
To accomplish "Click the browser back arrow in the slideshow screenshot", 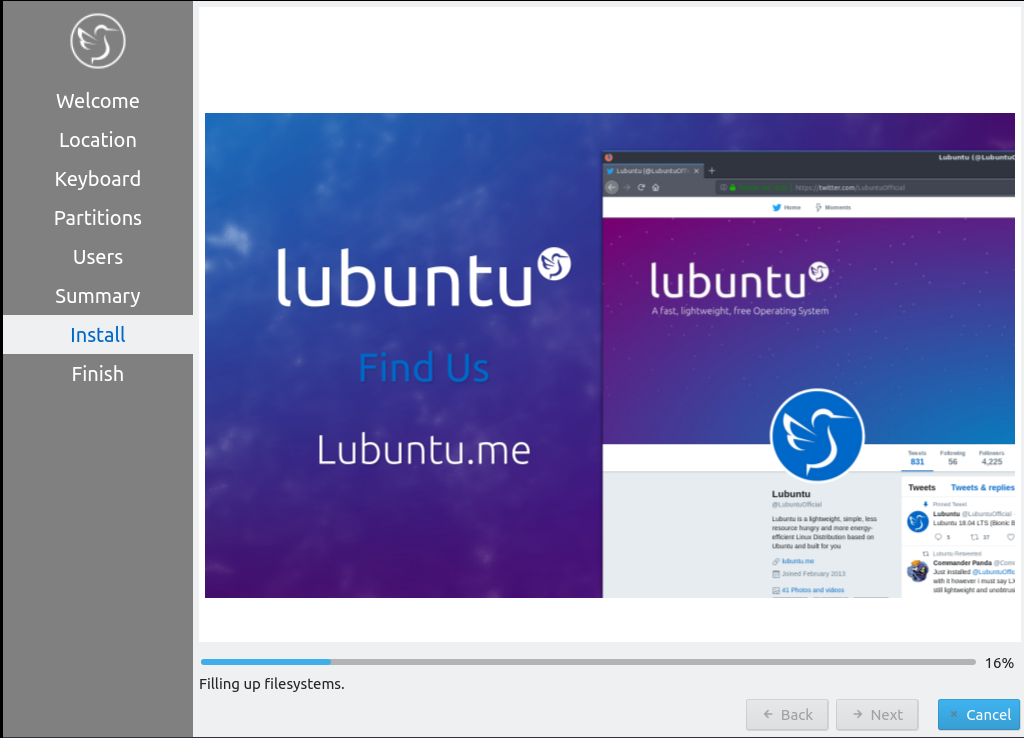I will pyautogui.click(x=612, y=187).
